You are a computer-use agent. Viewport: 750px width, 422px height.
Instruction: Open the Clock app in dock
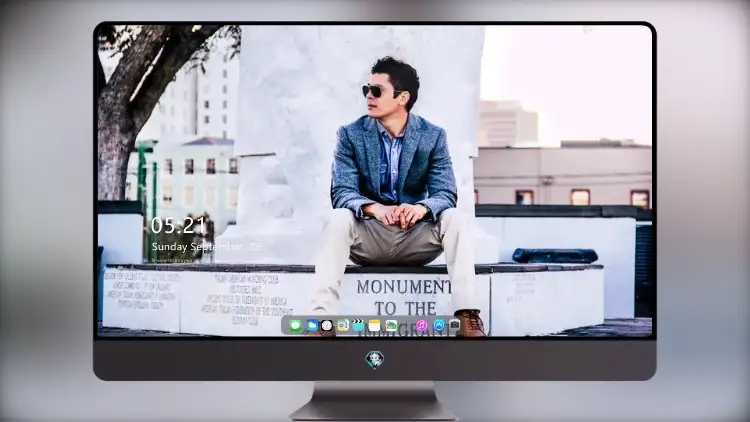[x=327, y=326]
